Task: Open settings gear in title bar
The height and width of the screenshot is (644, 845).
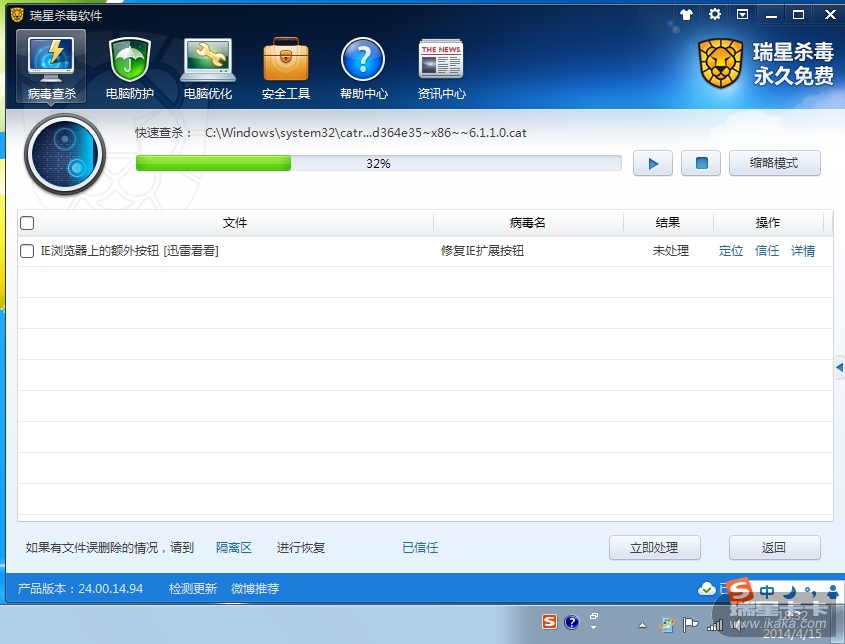Action: [x=715, y=15]
